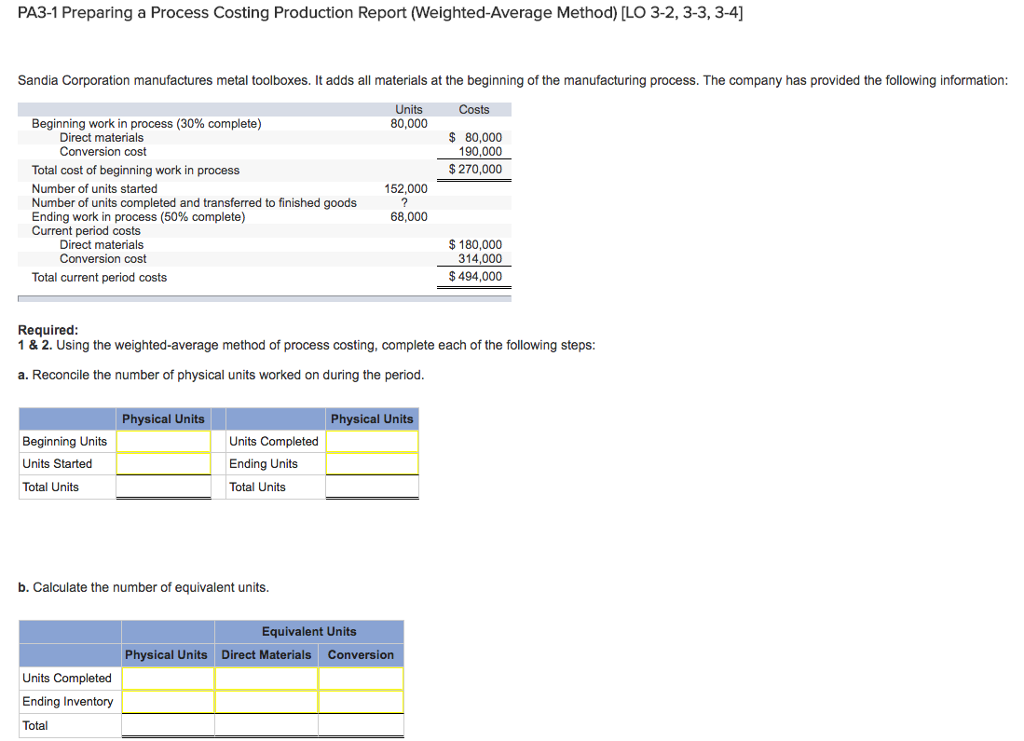Image resolution: width=1024 pixels, height=741 pixels.
Task: Click the left Total Units cell
Action: (163, 486)
